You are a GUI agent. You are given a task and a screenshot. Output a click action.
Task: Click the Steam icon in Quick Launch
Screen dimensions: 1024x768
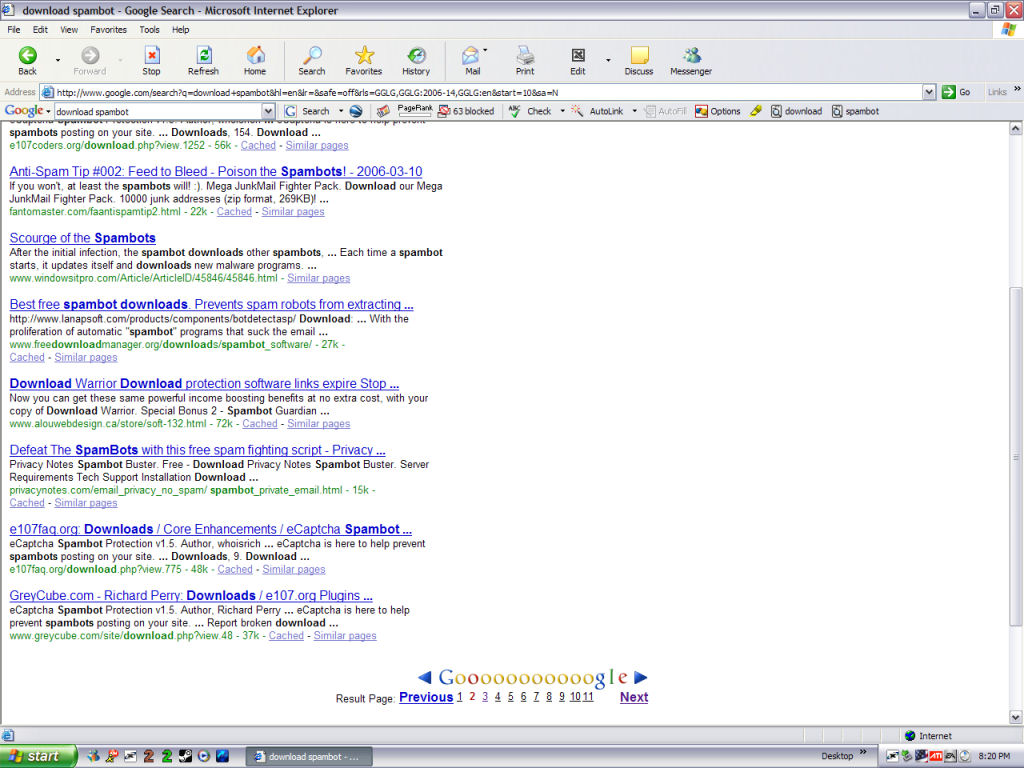(185, 756)
